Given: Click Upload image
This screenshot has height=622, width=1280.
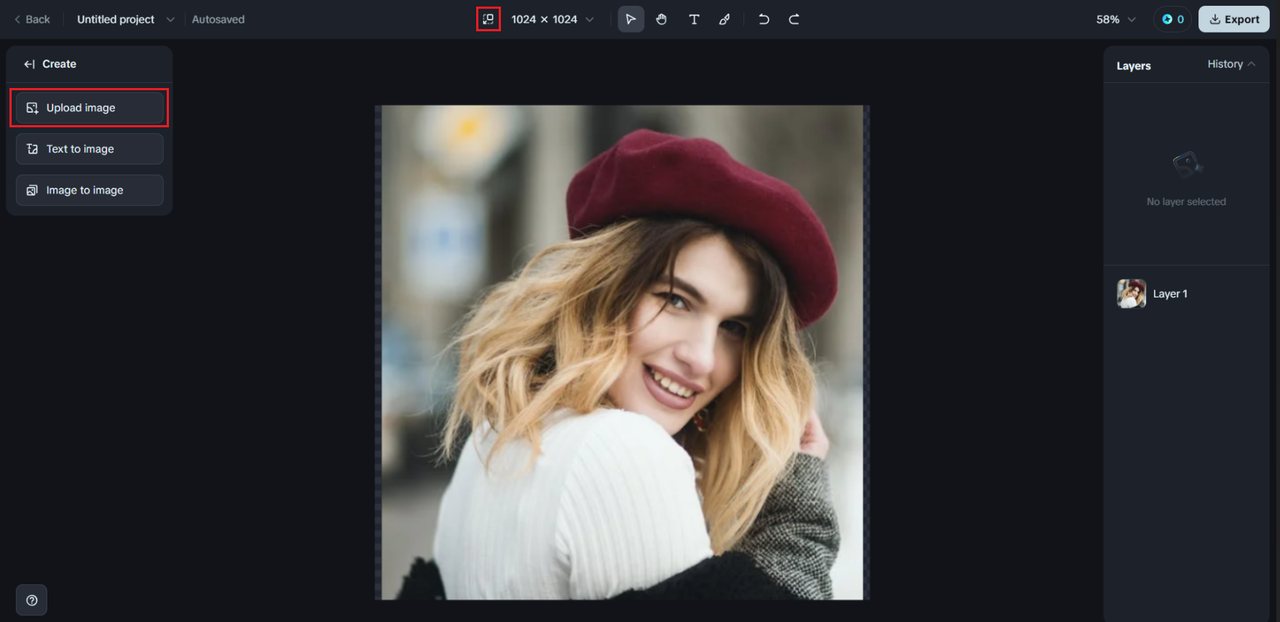Looking at the screenshot, I should (90, 108).
